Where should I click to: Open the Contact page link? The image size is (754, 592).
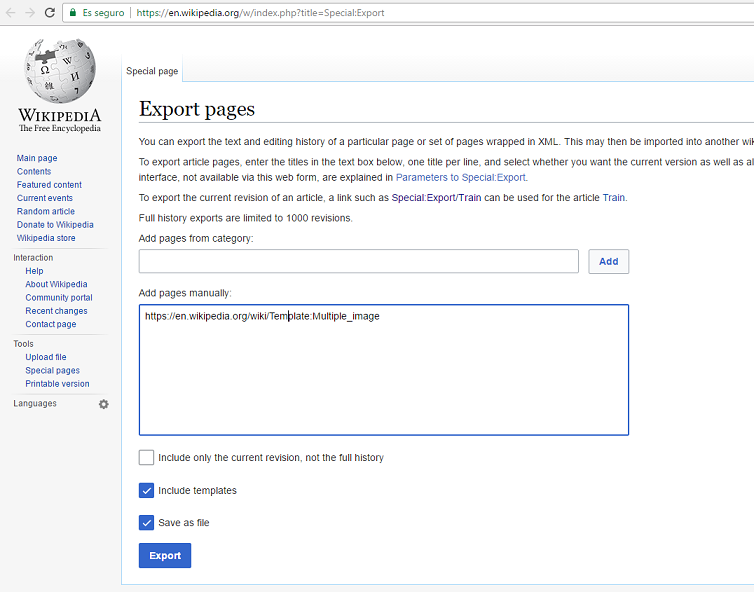[x=51, y=324]
